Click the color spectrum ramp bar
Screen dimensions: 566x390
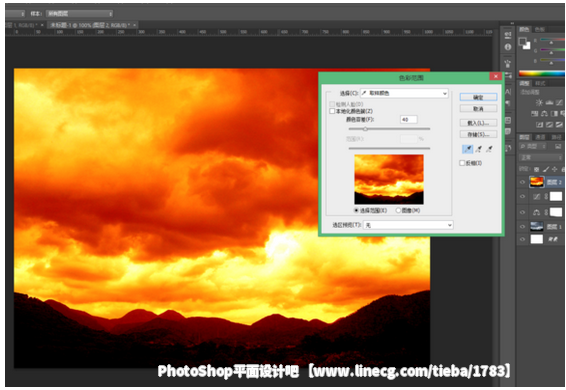pyautogui.click(x=542, y=74)
